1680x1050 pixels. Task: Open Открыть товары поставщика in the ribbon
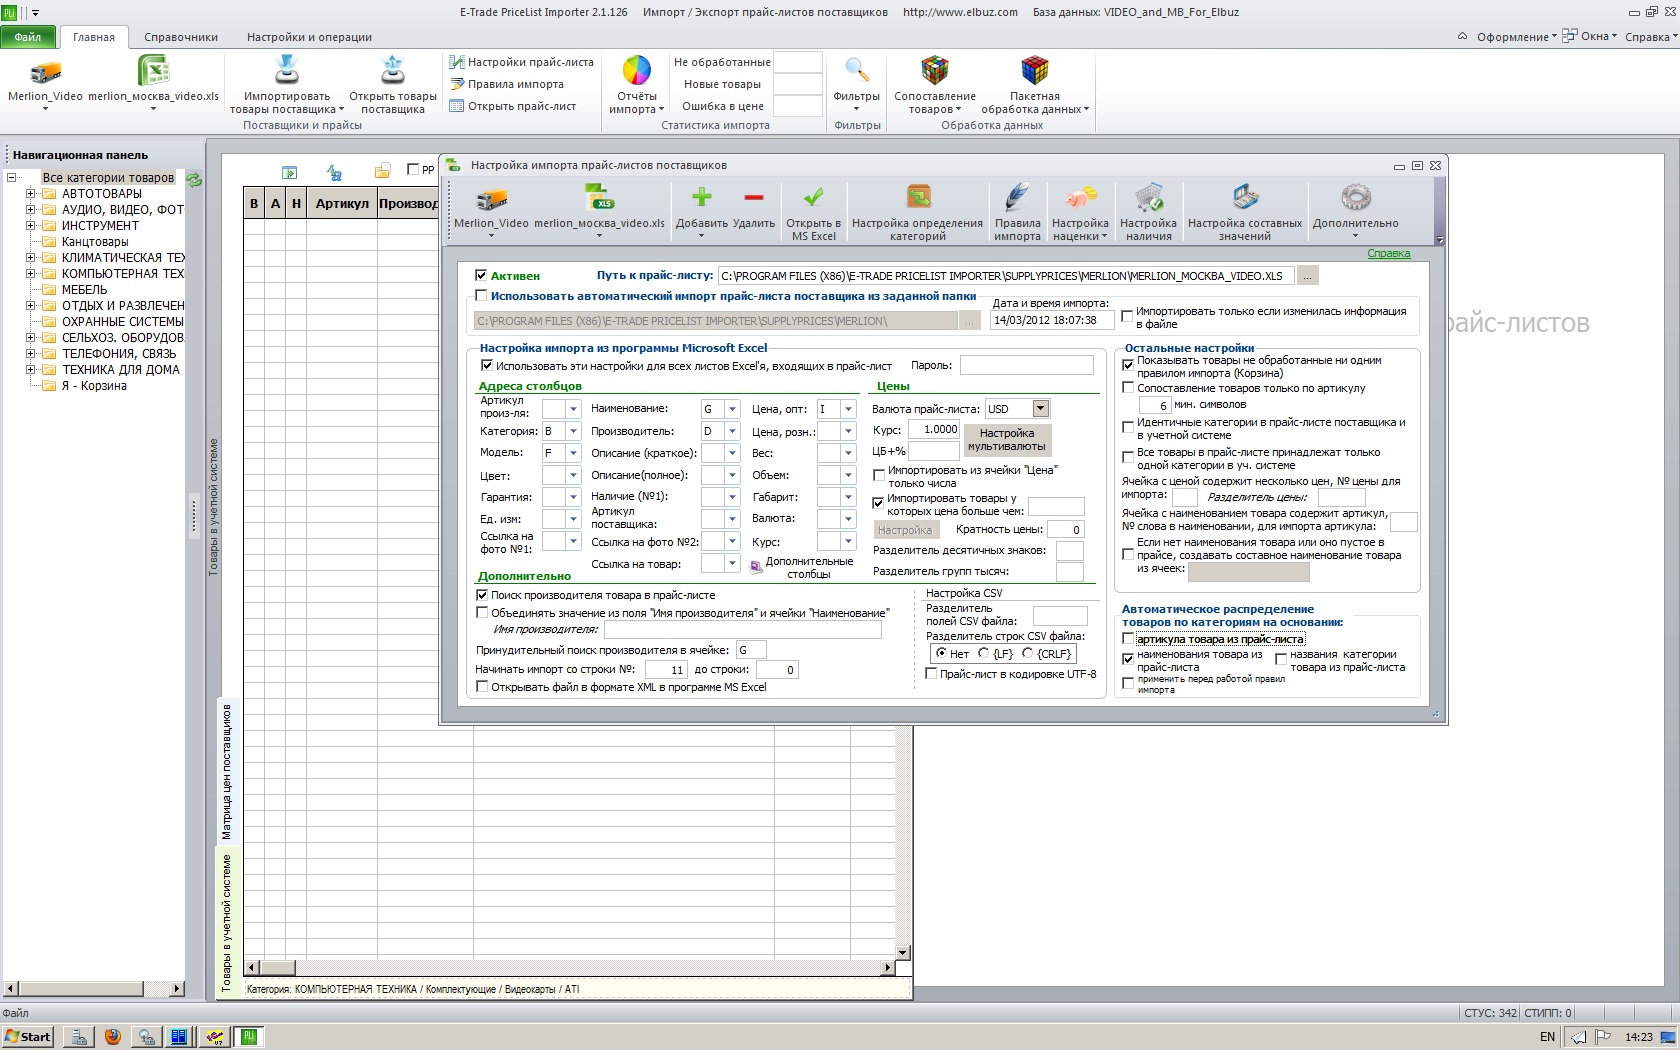click(x=393, y=85)
